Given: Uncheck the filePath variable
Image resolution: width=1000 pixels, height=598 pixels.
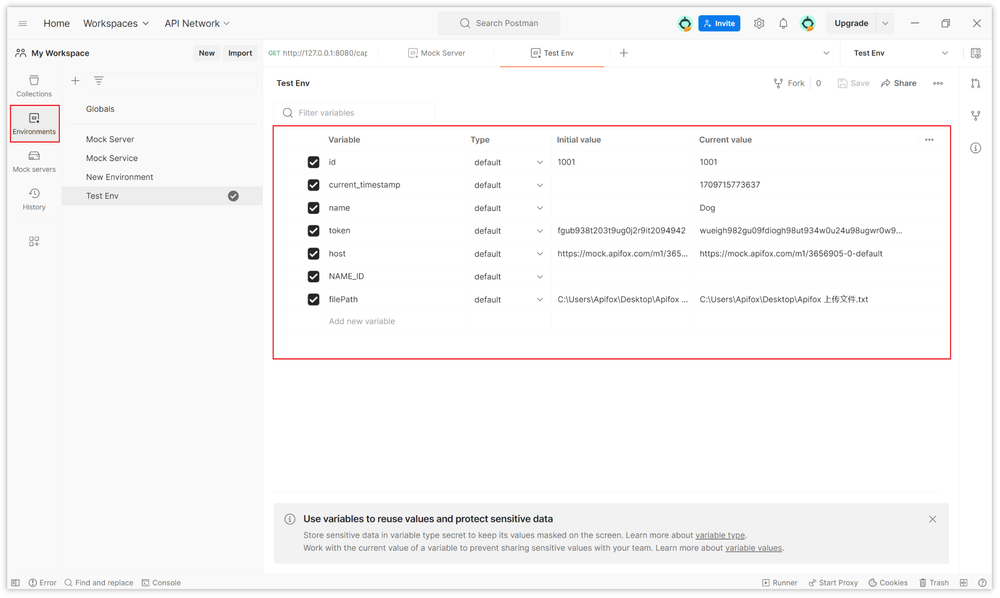Looking at the screenshot, I should click(x=313, y=299).
